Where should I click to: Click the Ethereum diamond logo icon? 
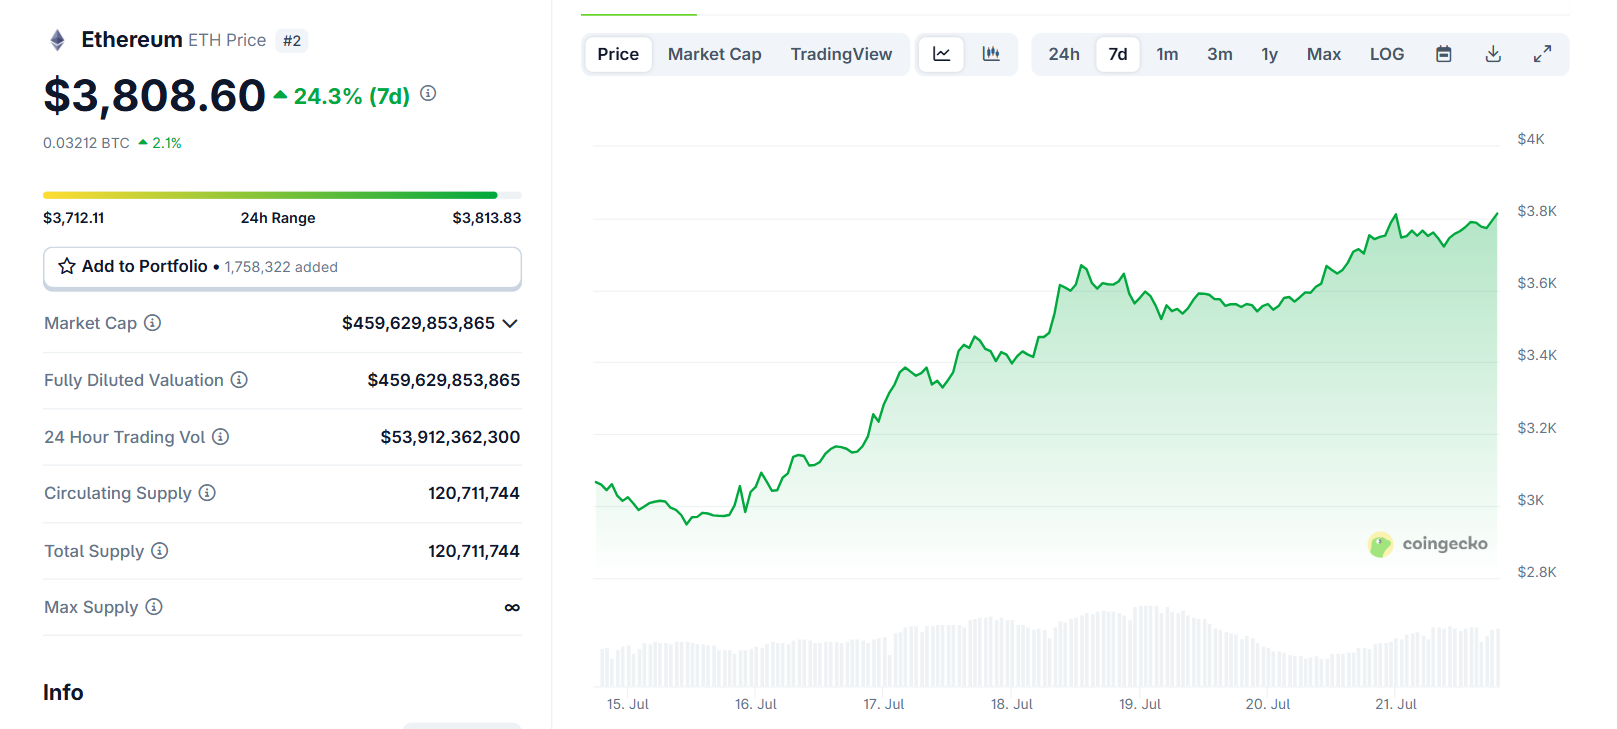(57, 40)
